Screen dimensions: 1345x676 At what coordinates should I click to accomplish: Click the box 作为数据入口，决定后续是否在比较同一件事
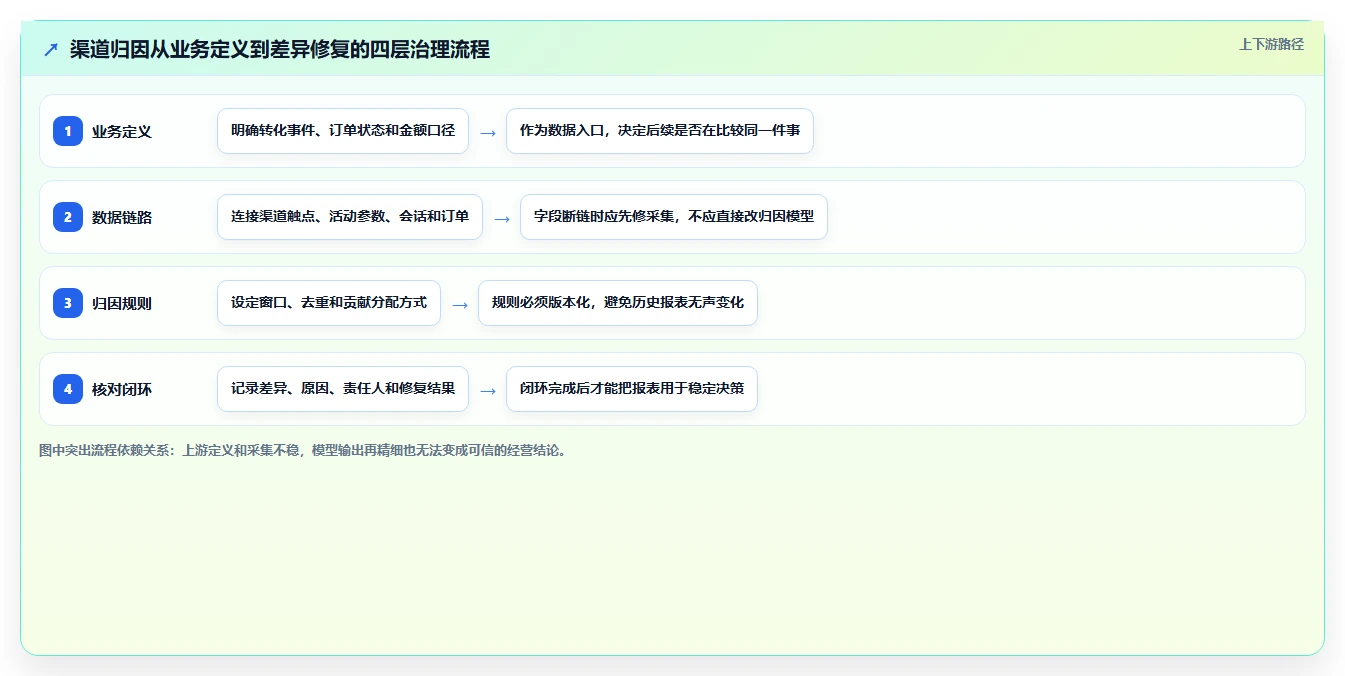pyautogui.click(x=660, y=131)
